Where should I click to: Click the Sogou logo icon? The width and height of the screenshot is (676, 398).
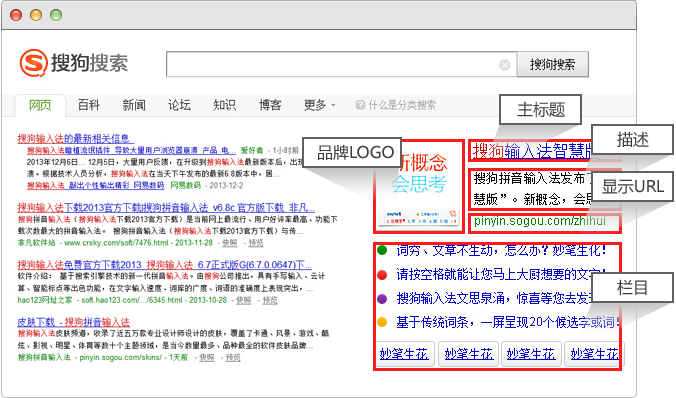[33, 63]
